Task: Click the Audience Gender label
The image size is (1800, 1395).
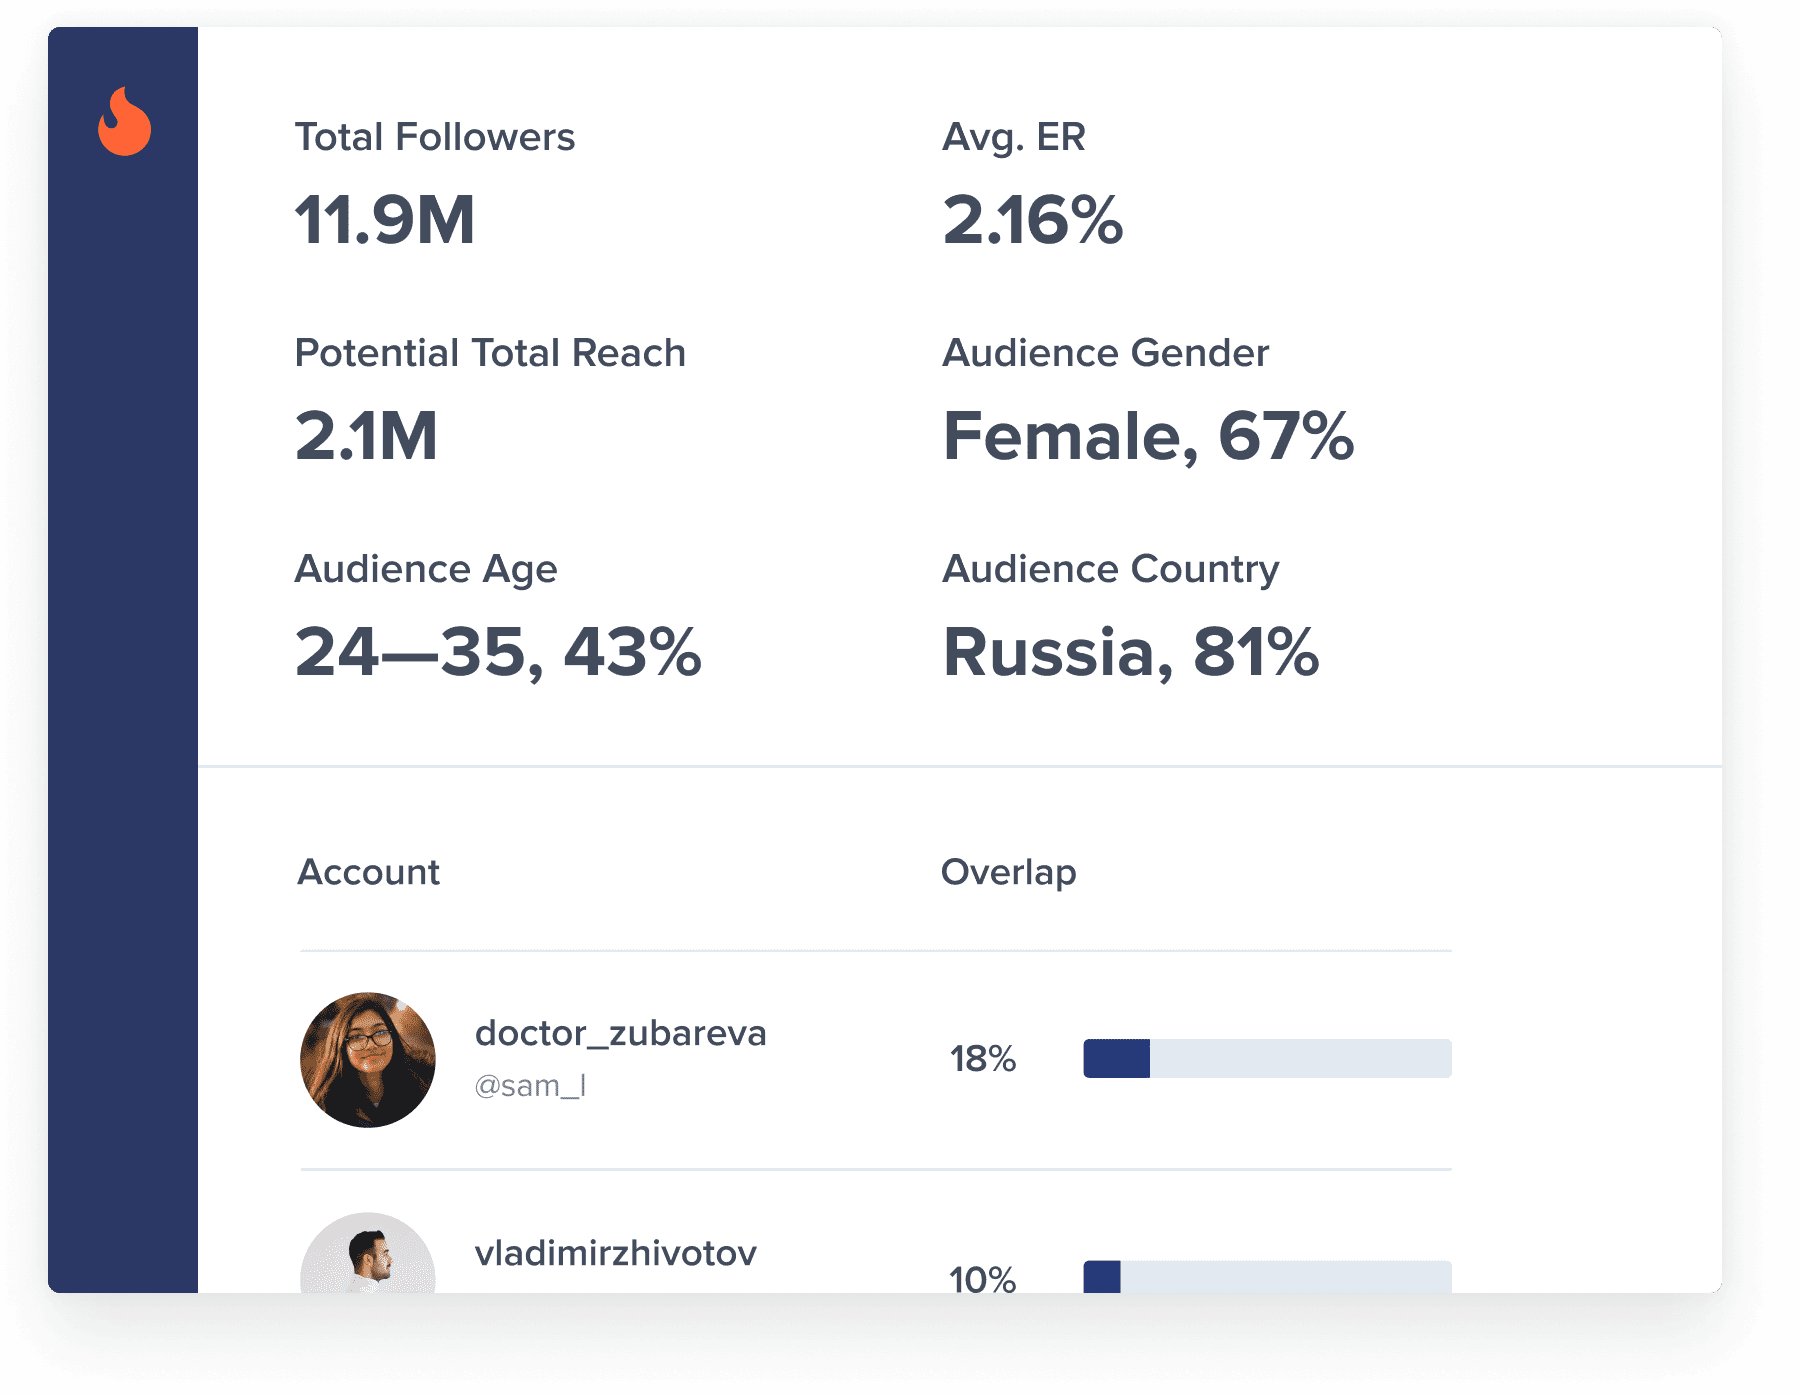Action: tap(1105, 353)
